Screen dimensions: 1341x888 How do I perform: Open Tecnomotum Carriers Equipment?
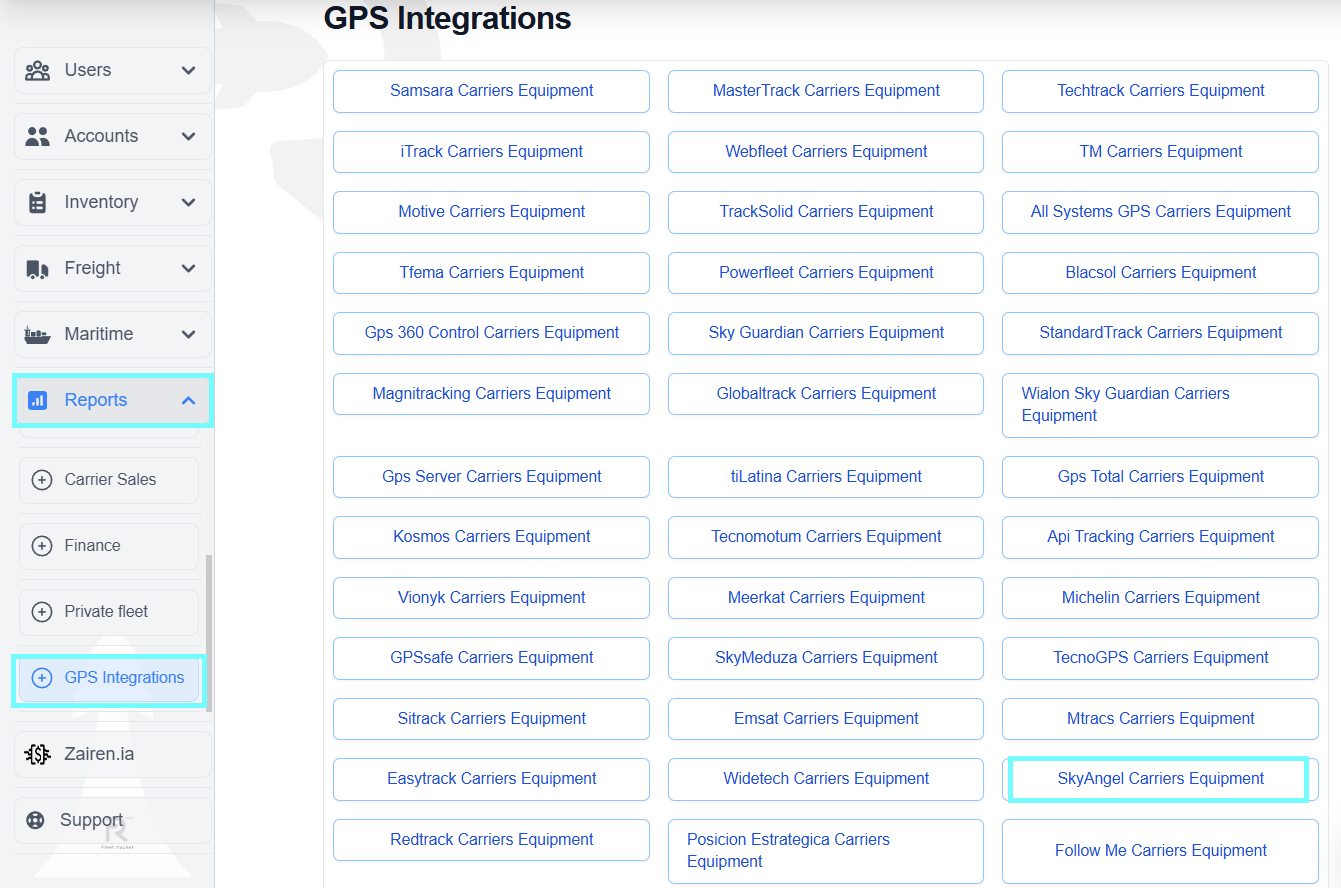point(826,537)
